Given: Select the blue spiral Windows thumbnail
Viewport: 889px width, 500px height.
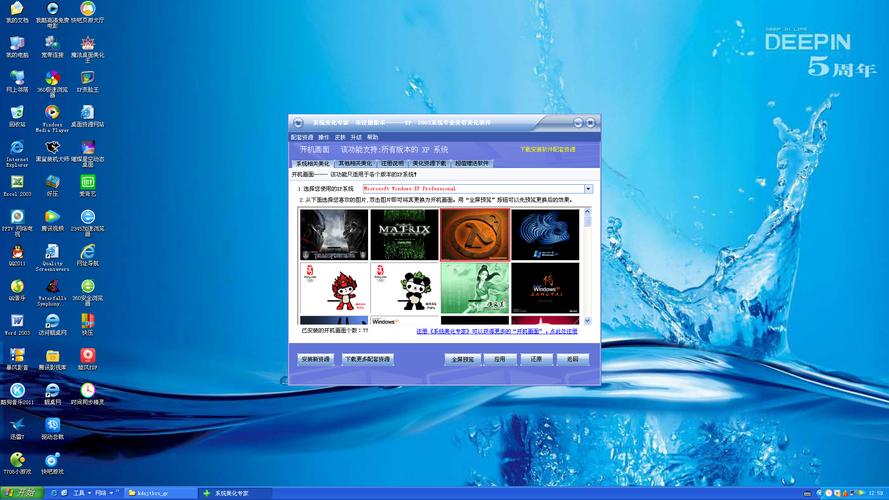Looking at the screenshot, I should click(x=545, y=235).
